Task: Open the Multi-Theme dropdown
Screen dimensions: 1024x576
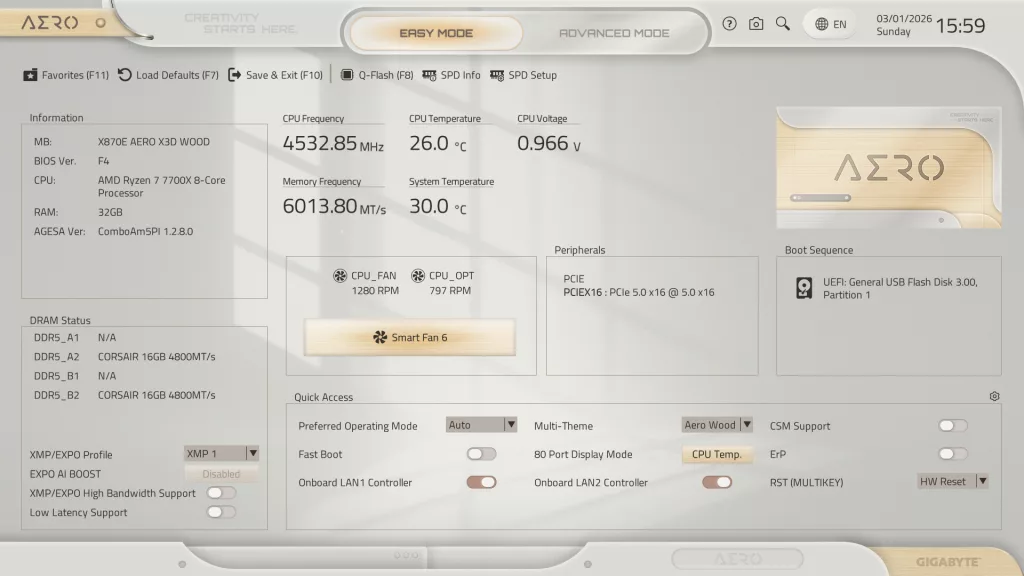Action: (717, 425)
